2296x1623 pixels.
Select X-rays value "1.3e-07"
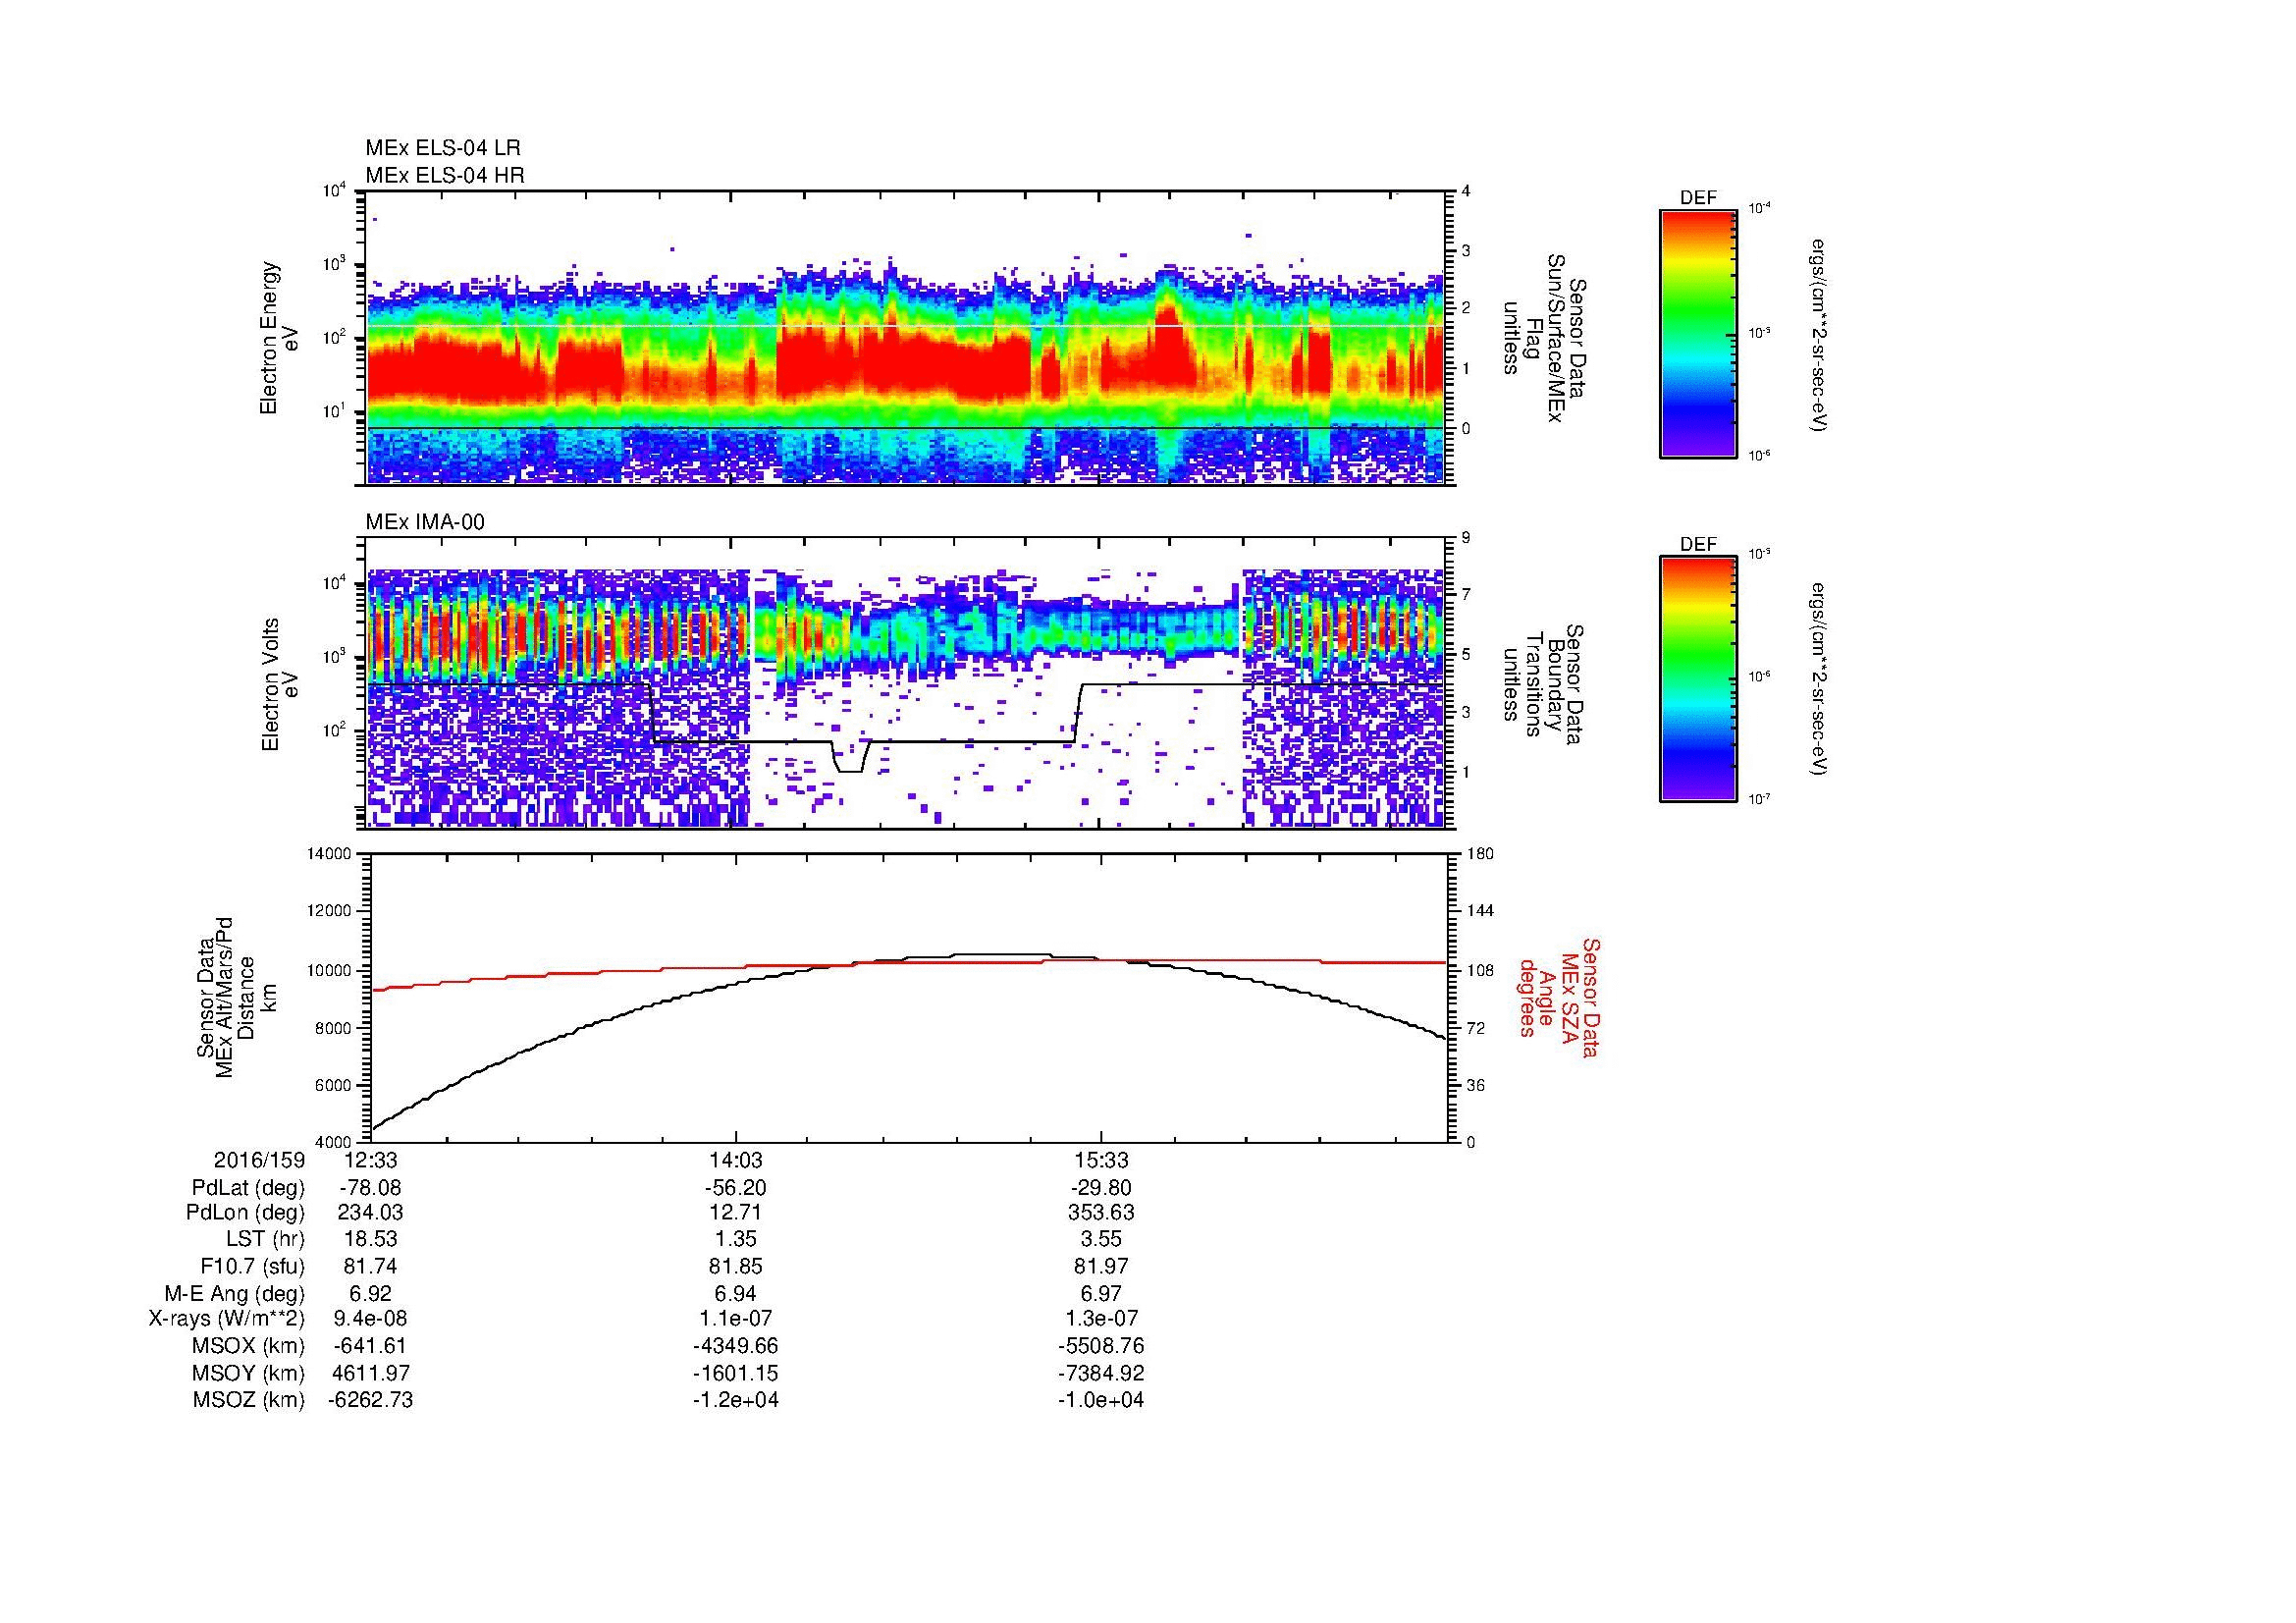(x=1100, y=1319)
